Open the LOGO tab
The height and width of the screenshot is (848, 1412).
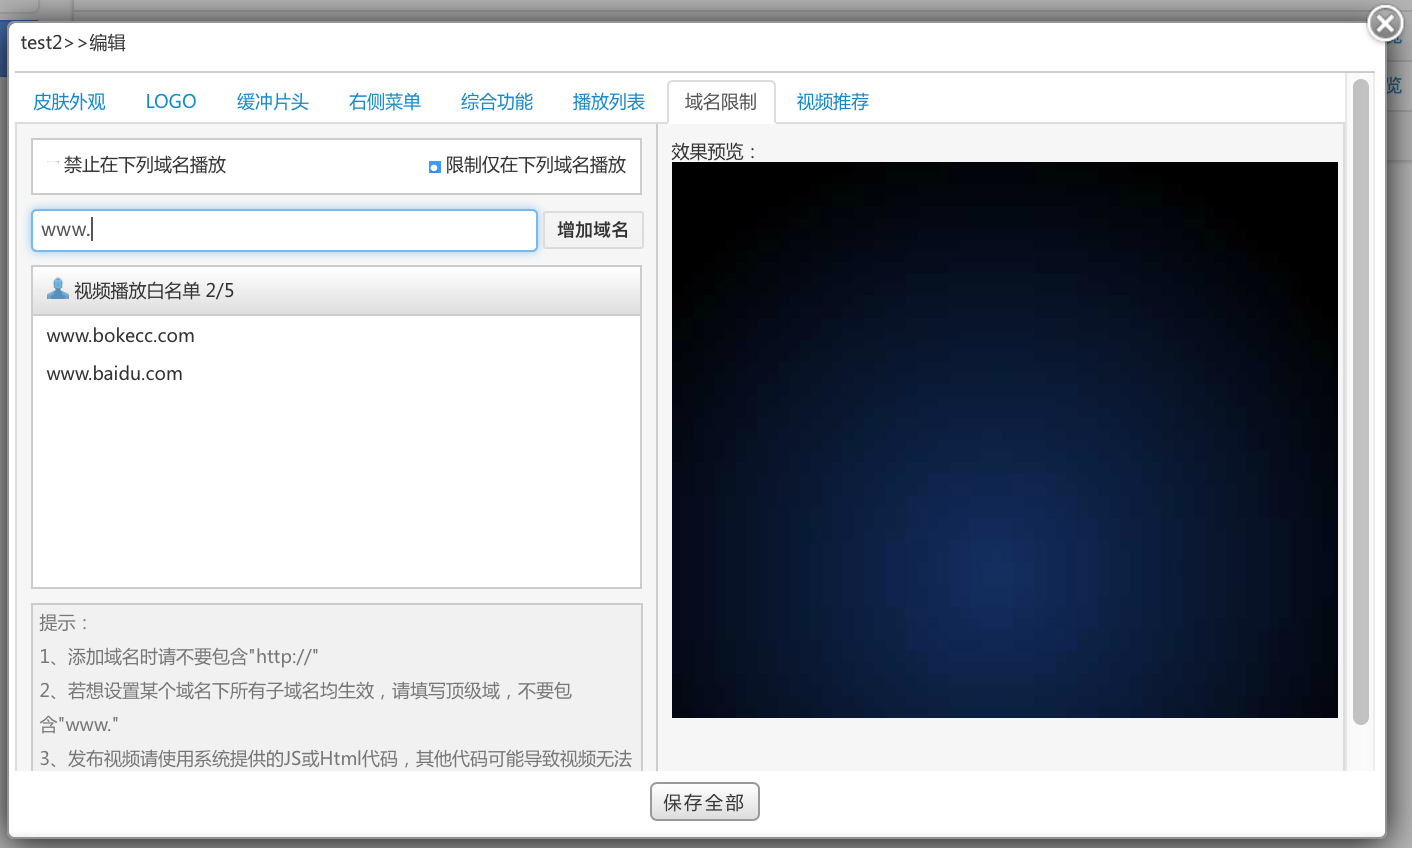(x=171, y=102)
